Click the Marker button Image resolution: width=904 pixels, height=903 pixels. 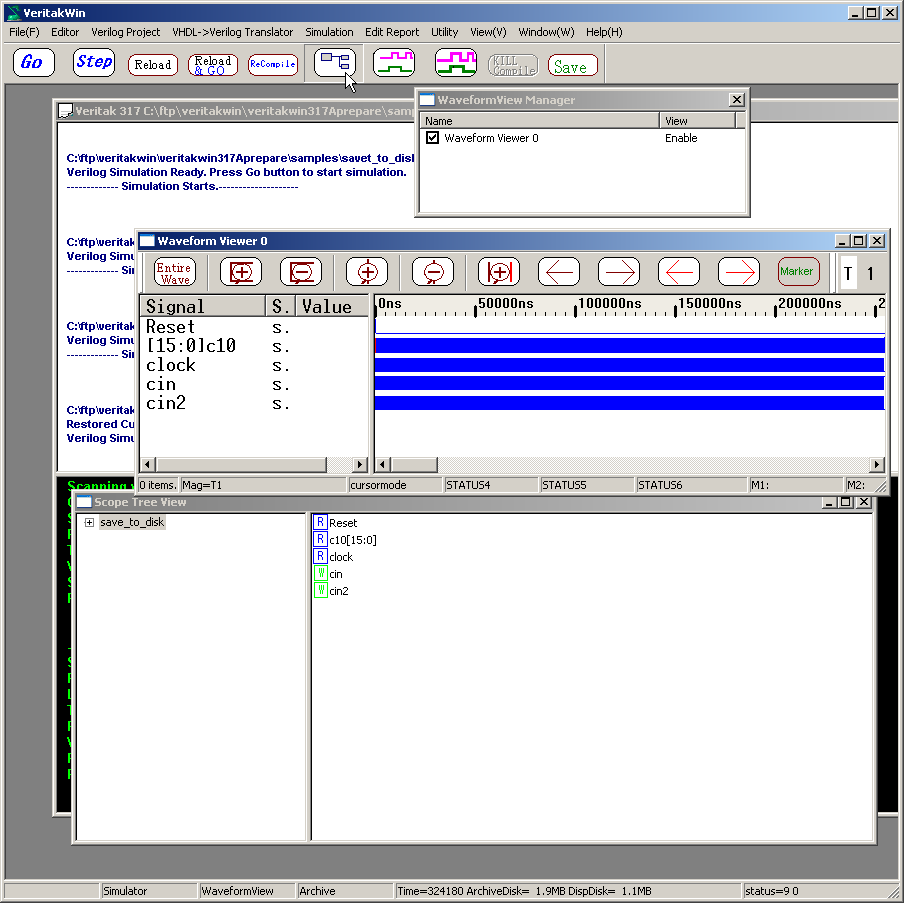tap(798, 272)
